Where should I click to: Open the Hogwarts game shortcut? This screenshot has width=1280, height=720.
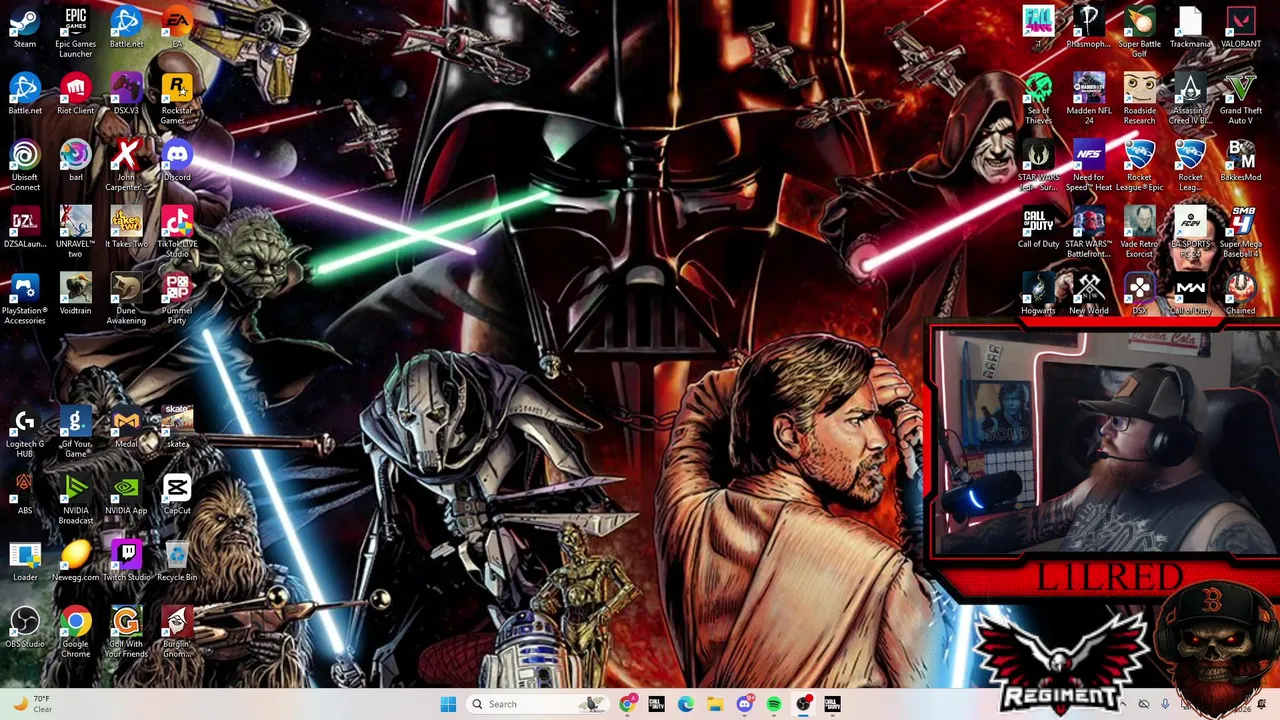pyautogui.click(x=1038, y=295)
